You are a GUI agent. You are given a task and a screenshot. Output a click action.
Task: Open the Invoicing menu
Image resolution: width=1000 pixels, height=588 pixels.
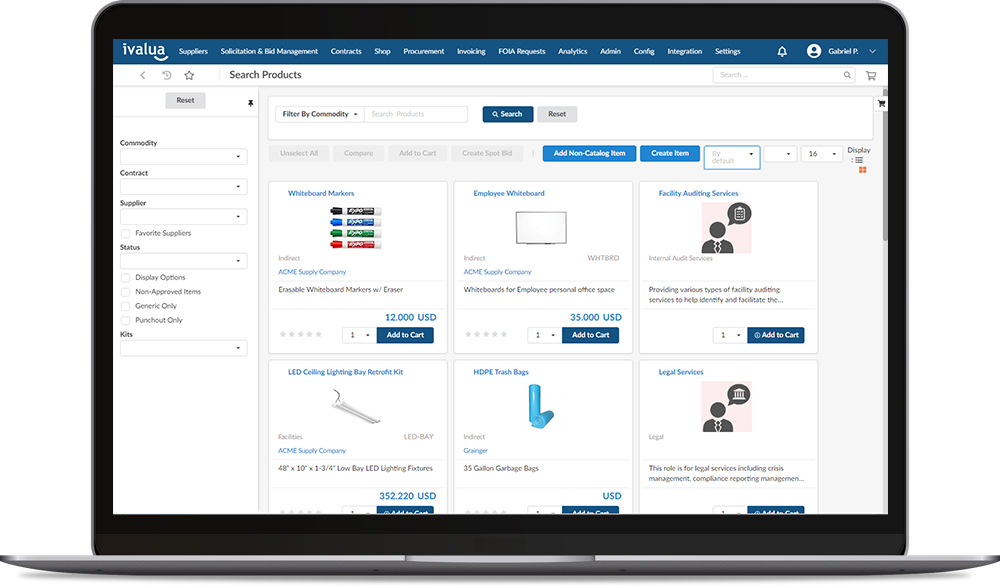[x=471, y=52]
